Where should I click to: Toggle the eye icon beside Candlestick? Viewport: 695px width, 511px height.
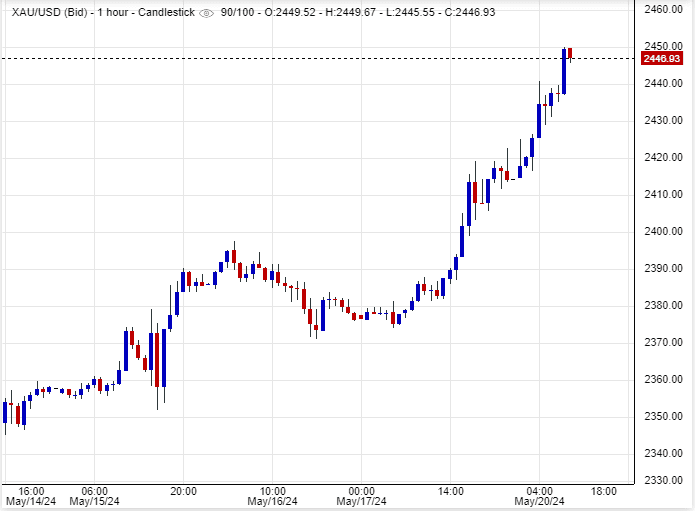click(207, 12)
